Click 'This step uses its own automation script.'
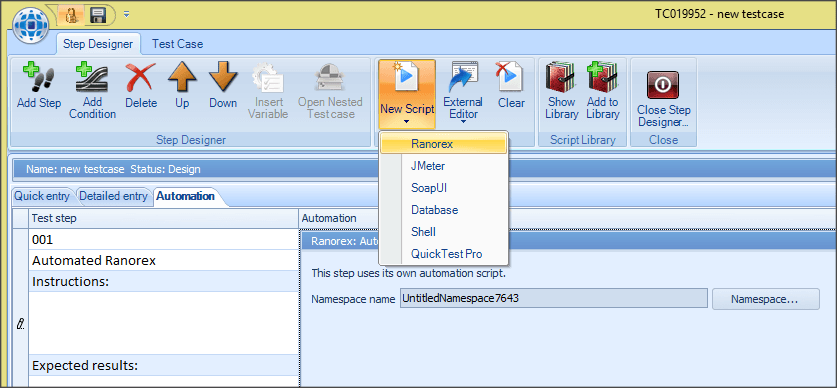The image size is (837, 388). 408,273
